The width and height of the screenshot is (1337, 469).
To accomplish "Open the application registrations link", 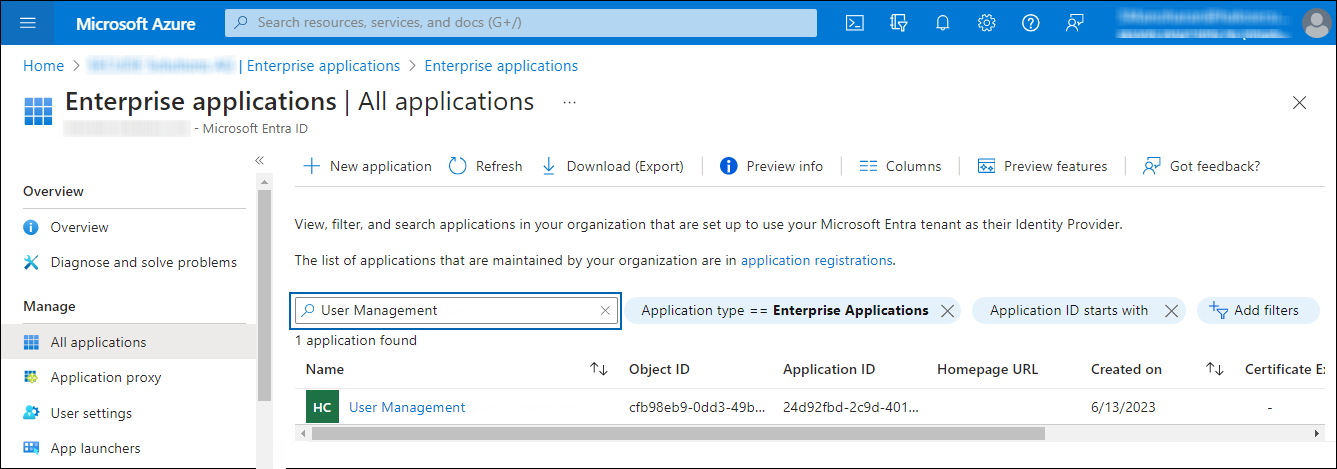I will coord(816,260).
